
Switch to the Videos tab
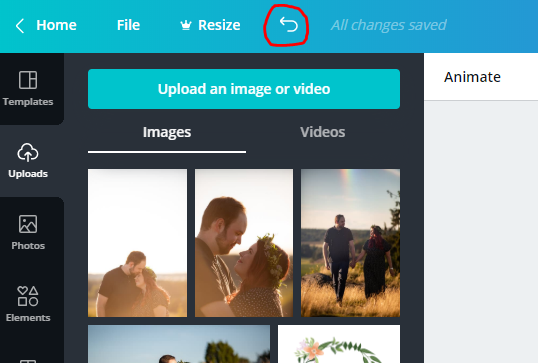[x=323, y=132]
